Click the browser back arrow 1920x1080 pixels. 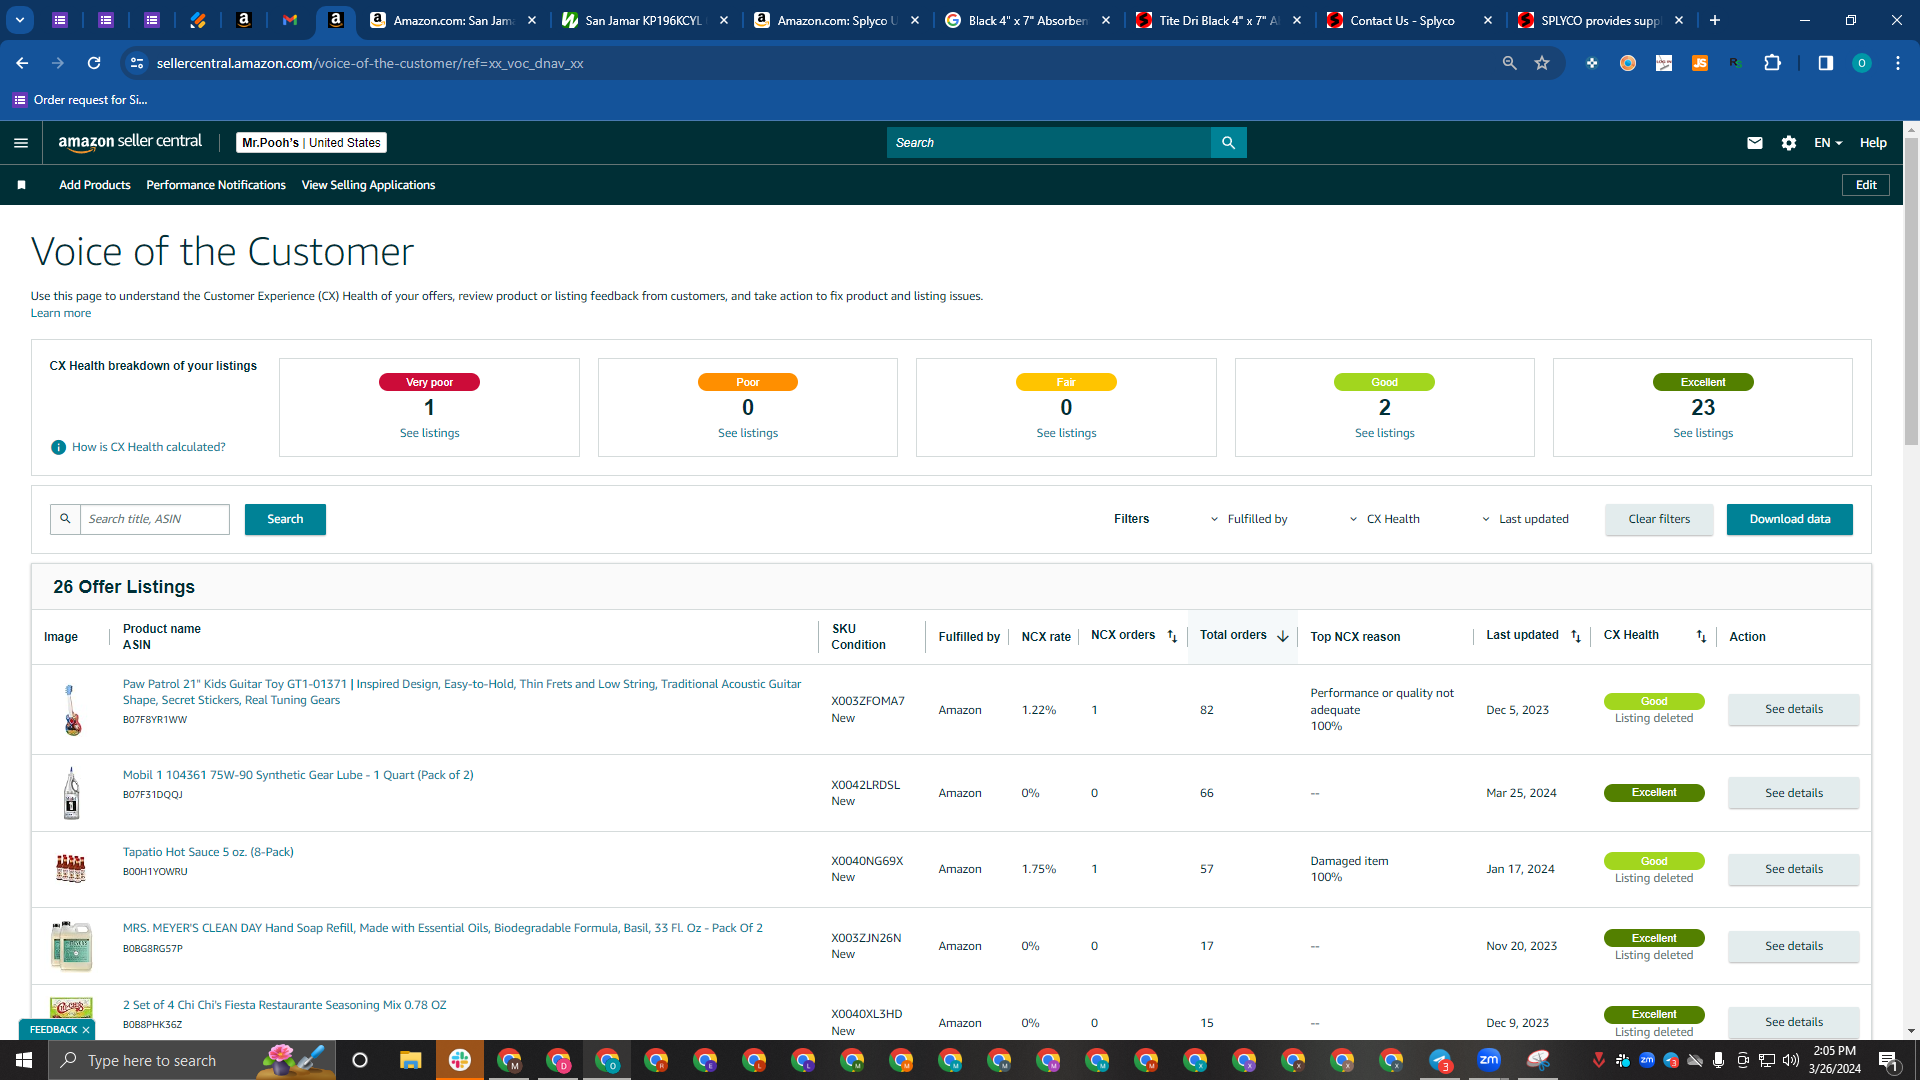(x=22, y=63)
